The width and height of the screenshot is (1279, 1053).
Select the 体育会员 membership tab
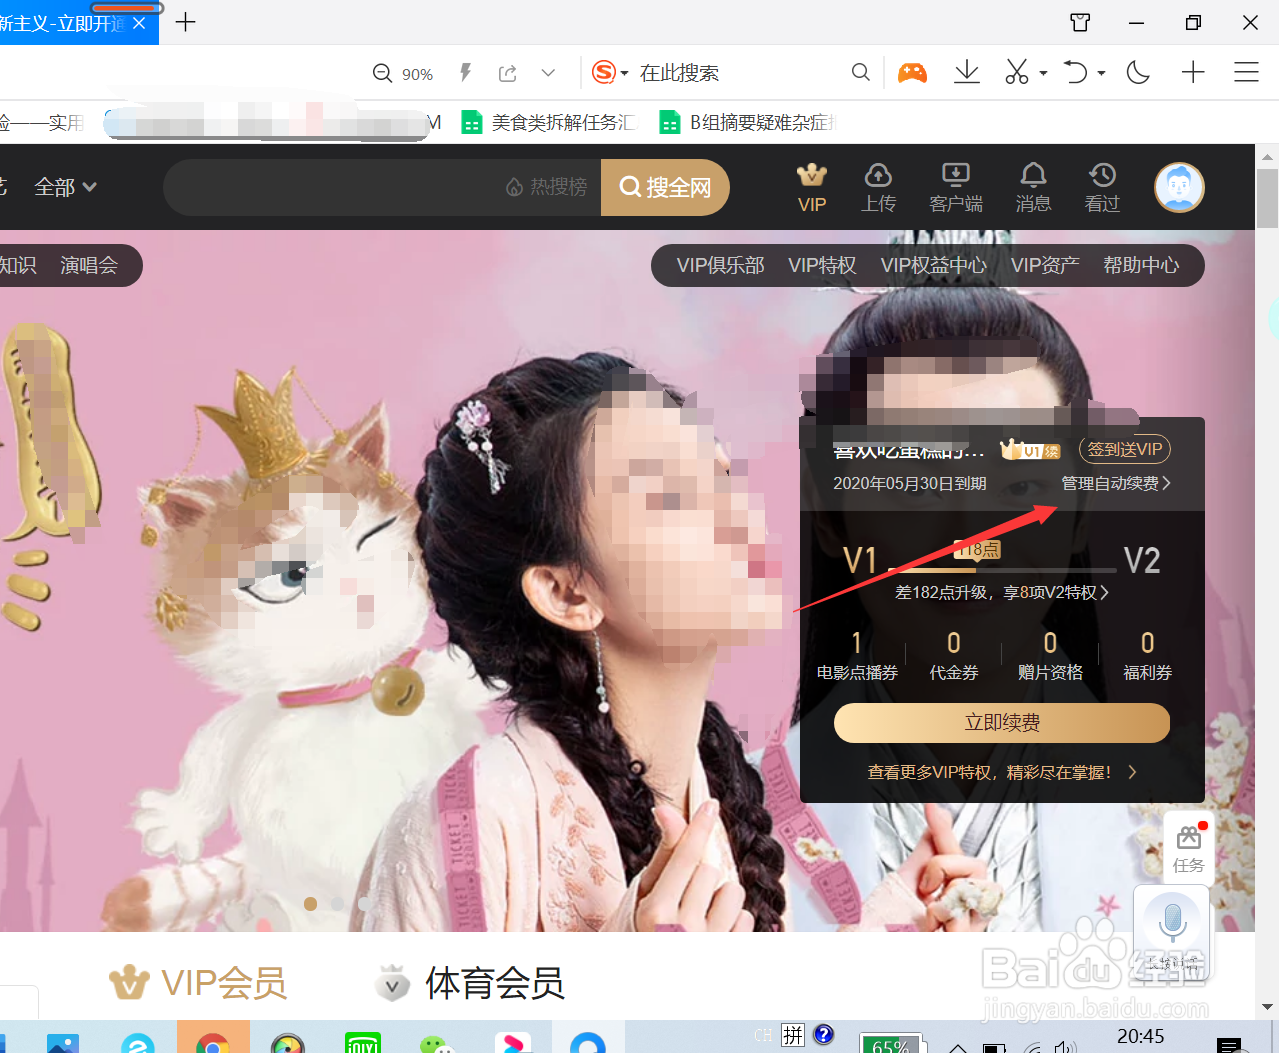click(470, 983)
